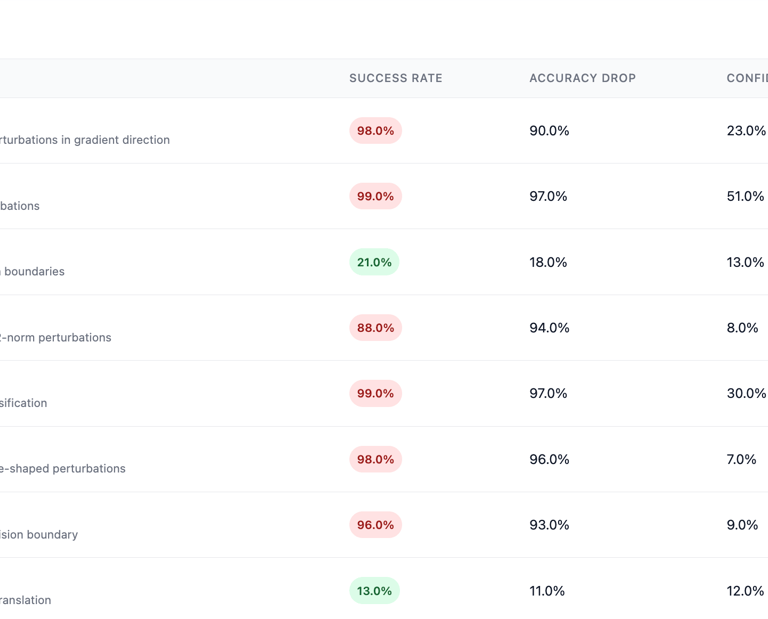Click the 88.0% success rate badge

(x=376, y=328)
